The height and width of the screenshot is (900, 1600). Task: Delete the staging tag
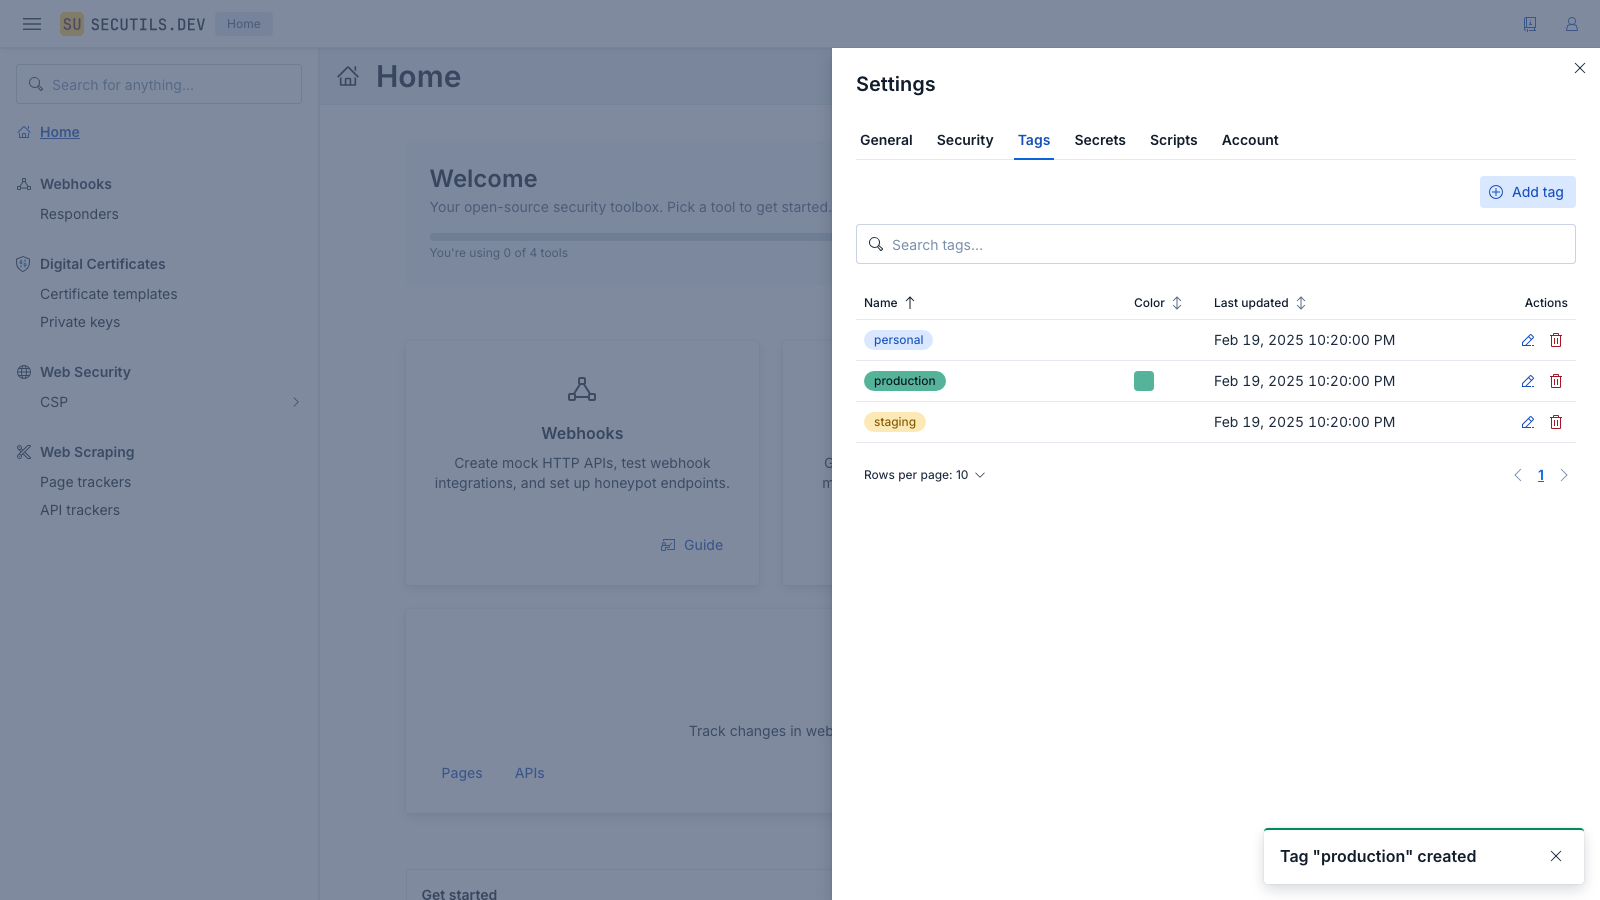click(x=1556, y=422)
